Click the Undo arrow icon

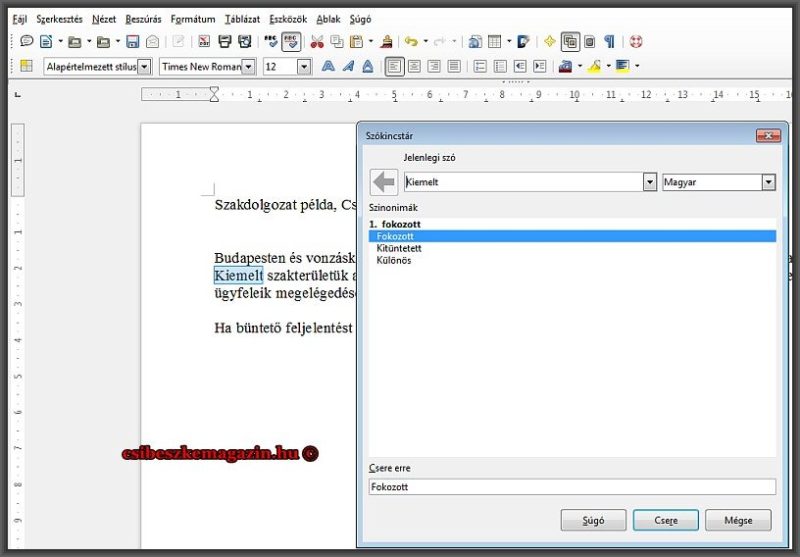tap(411, 41)
